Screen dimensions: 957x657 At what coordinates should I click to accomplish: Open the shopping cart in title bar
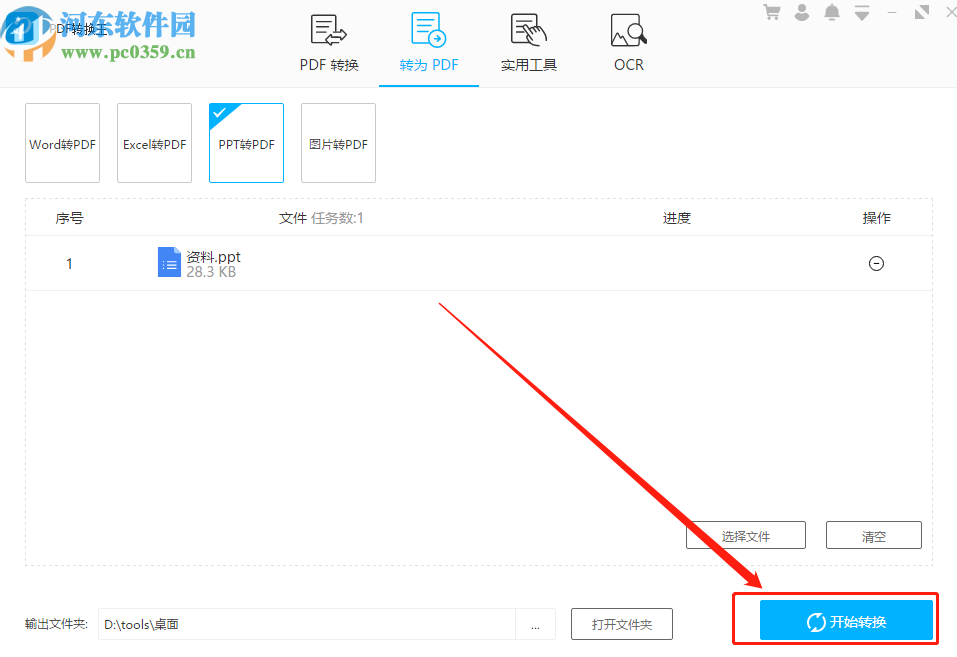pos(771,12)
